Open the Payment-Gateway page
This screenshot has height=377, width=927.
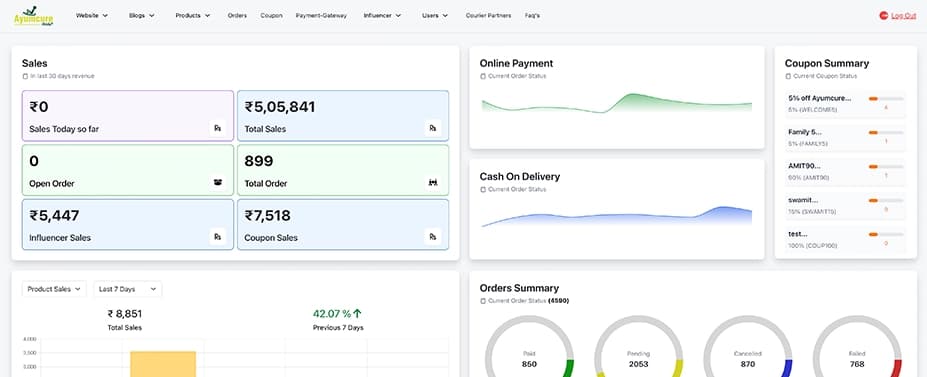[321, 15]
